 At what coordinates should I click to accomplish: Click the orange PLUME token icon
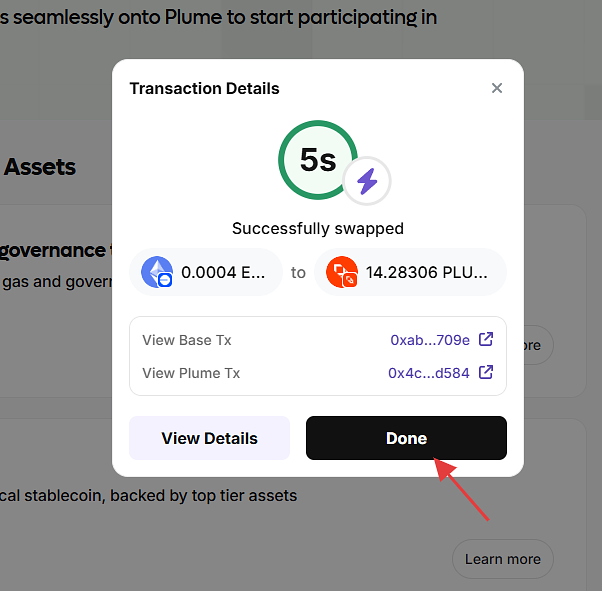tap(342, 272)
